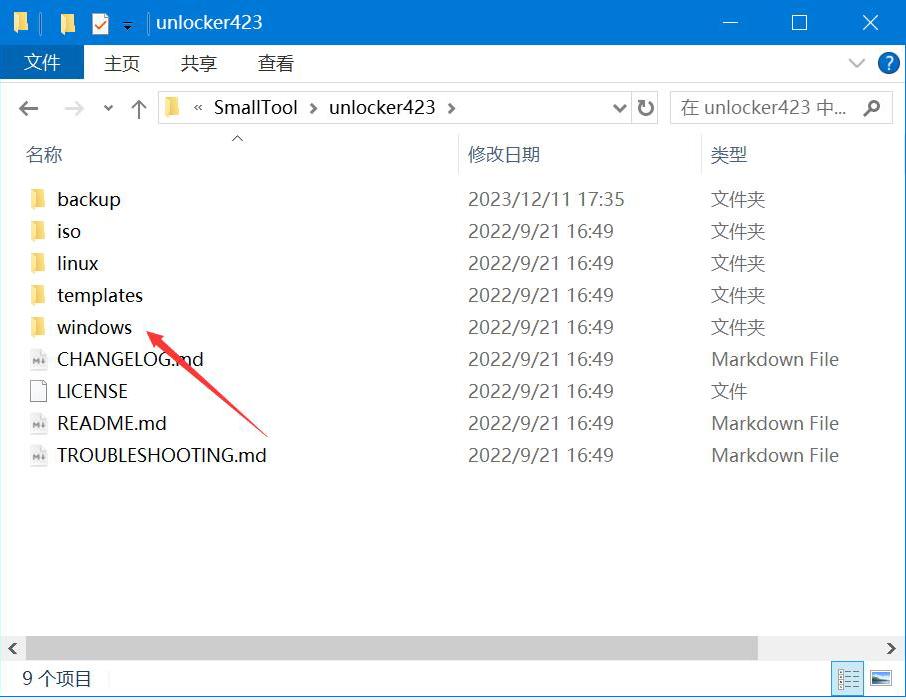906x700 pixels.
Task: Switch to the 主页 tab
Action: [122, 63]
